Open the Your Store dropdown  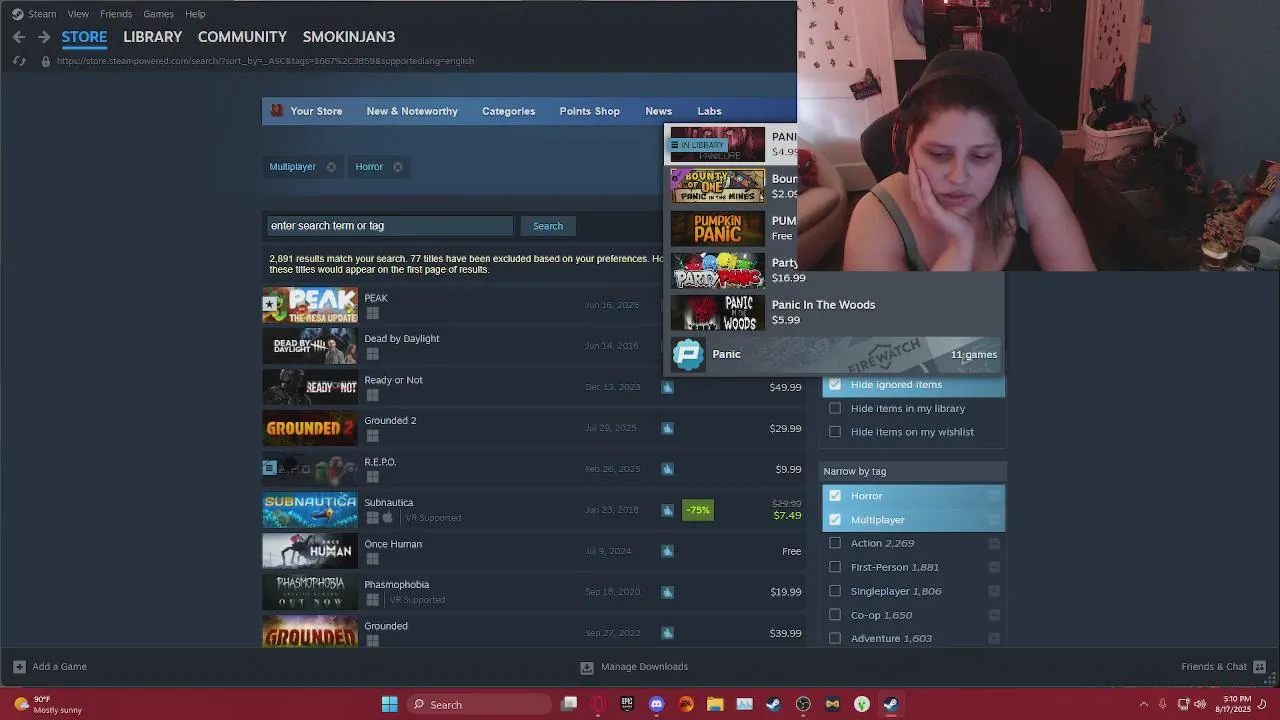coord(316,111)
